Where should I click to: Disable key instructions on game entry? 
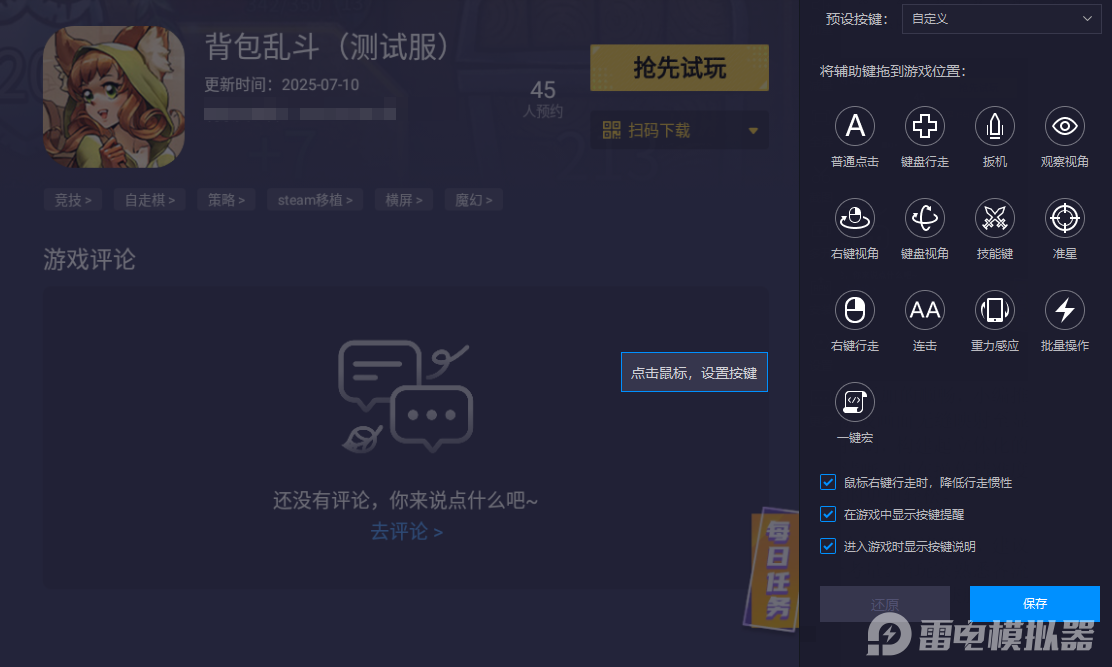[x=827, y=546]
